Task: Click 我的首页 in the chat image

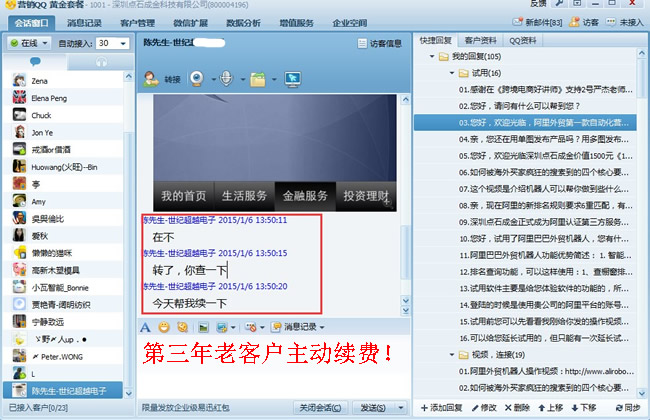Action: pyautogui.click(x=184, y=196)
